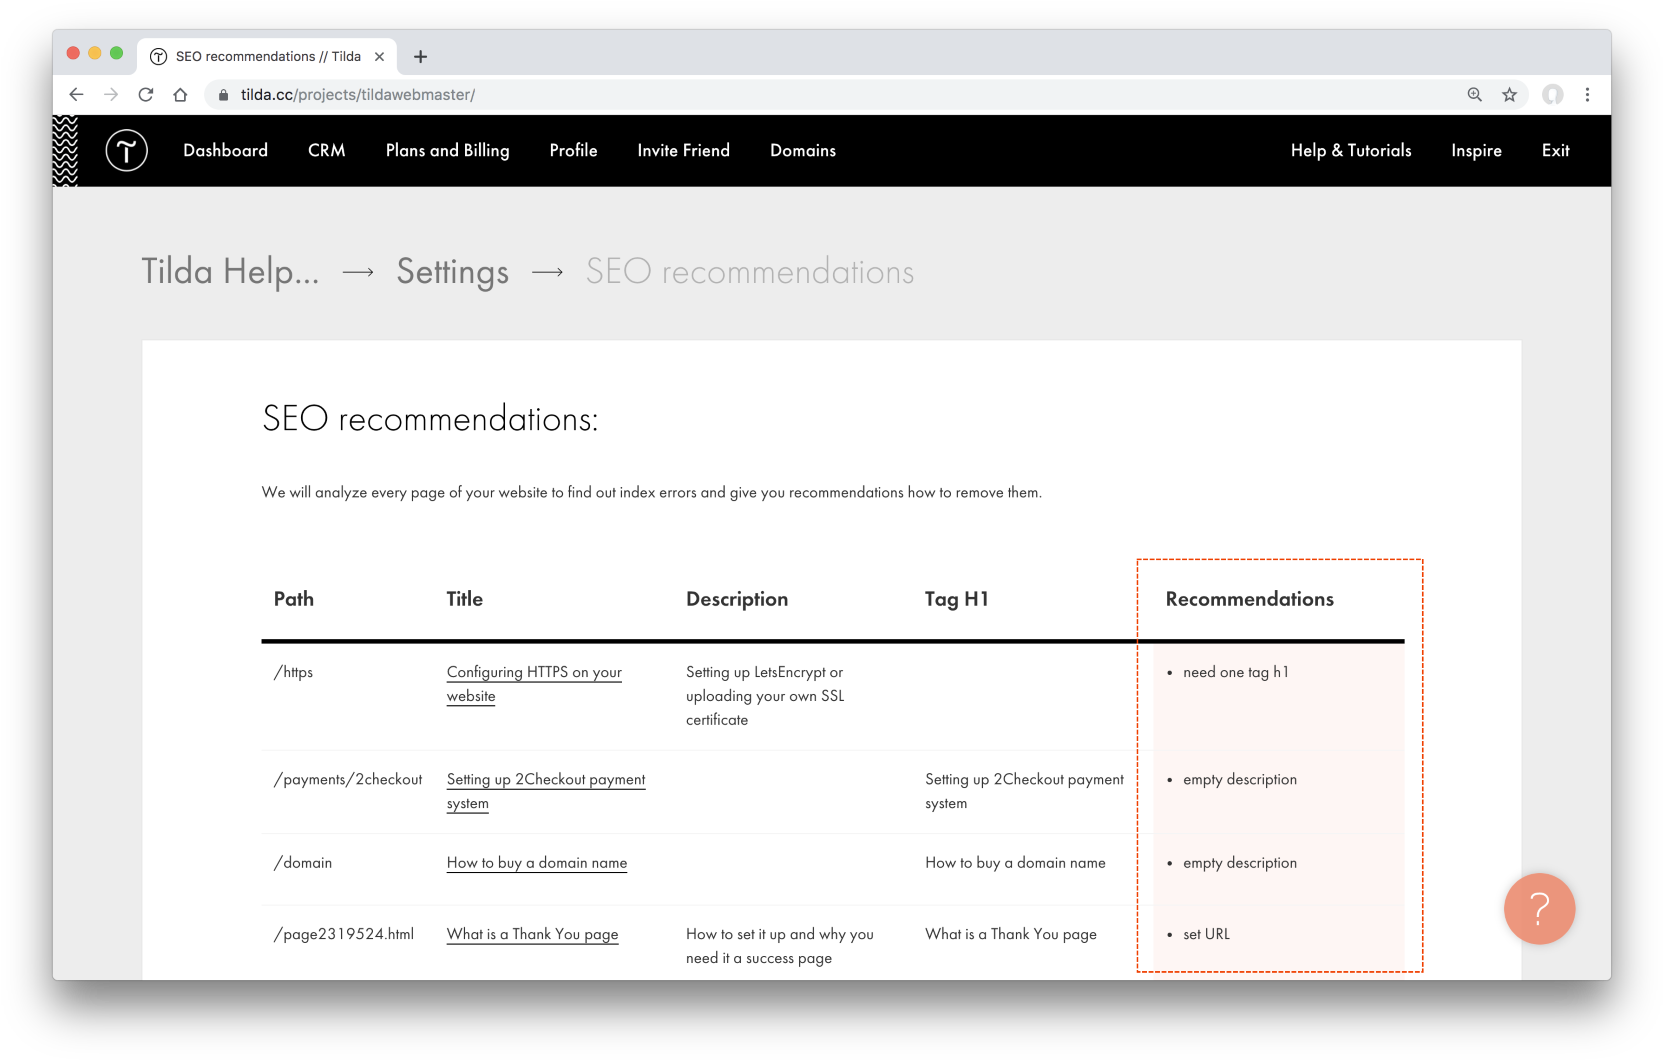
Task: Open the Domains section
Action: click(803, 150)
